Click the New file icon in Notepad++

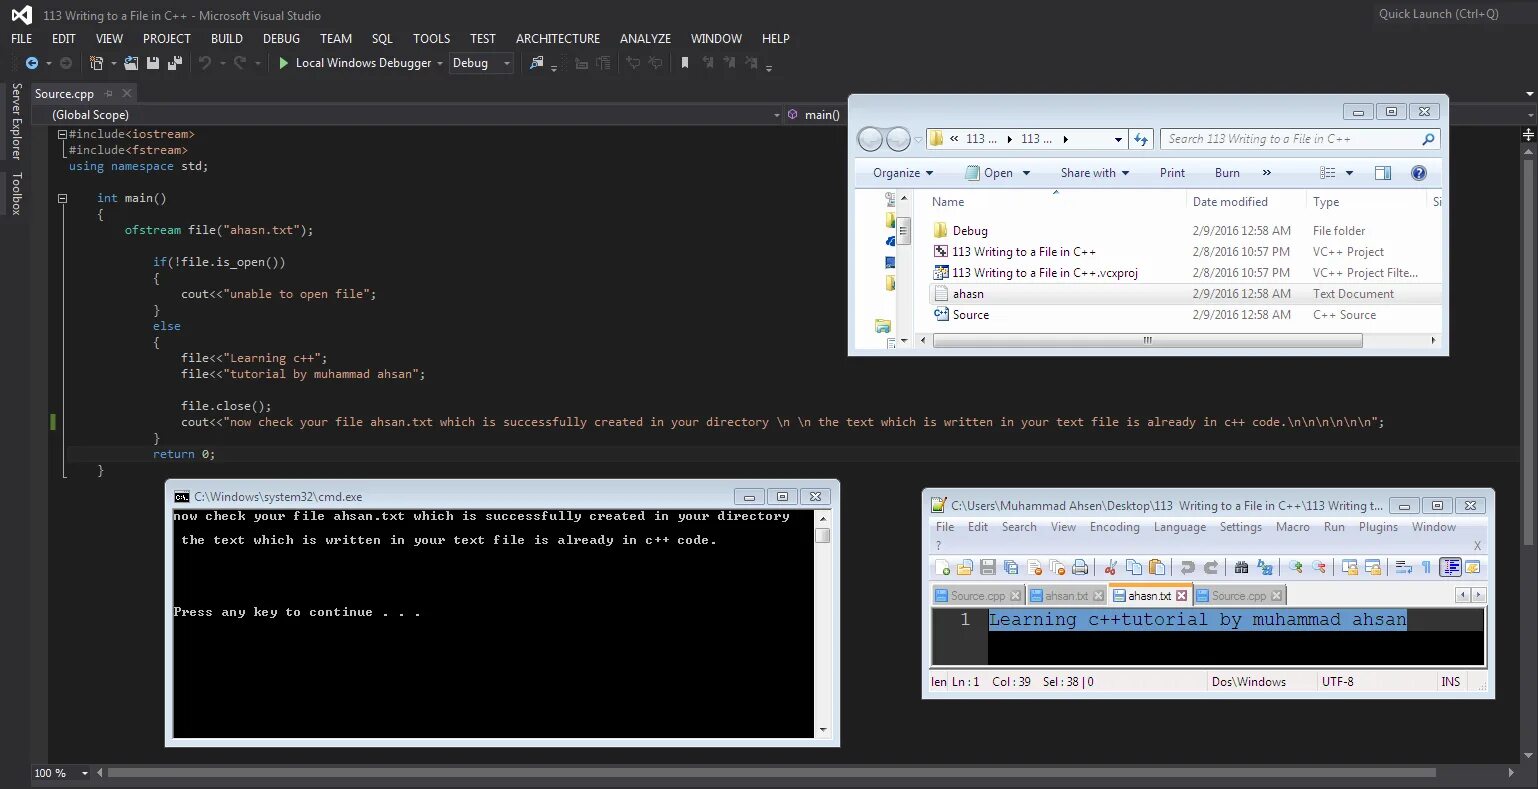click(x=942, y=568)
